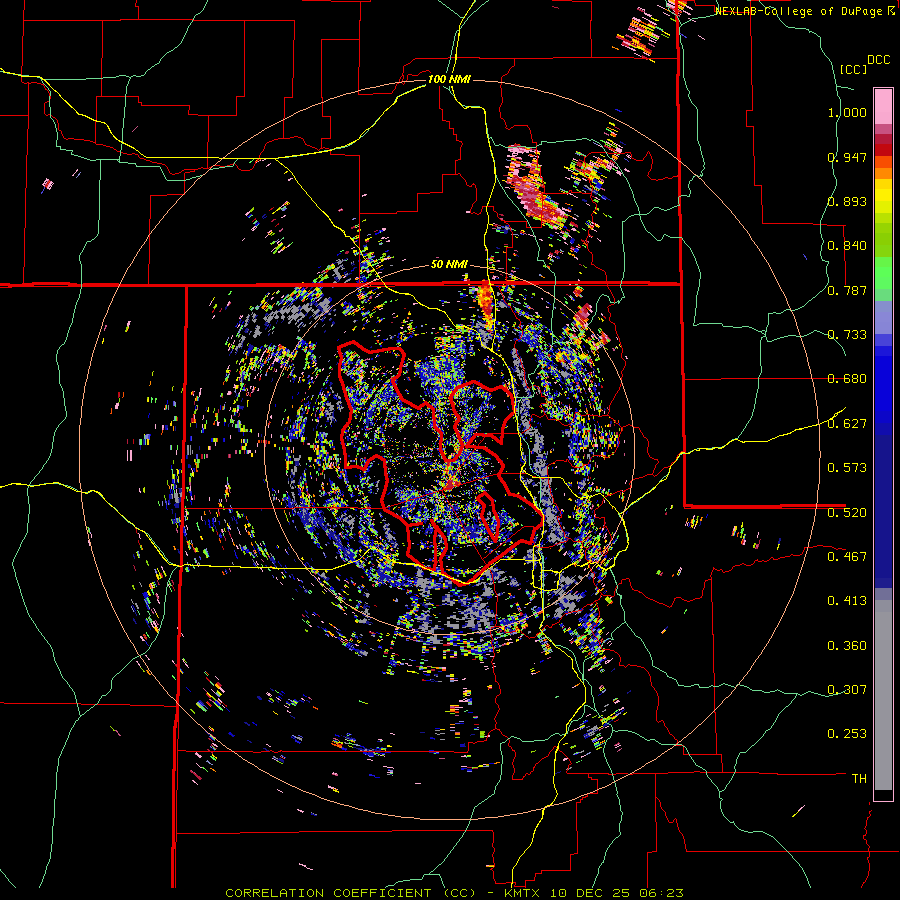Click the 0.520 scale value
This screenshot has width=900, height=900.
tap(847, 513)
